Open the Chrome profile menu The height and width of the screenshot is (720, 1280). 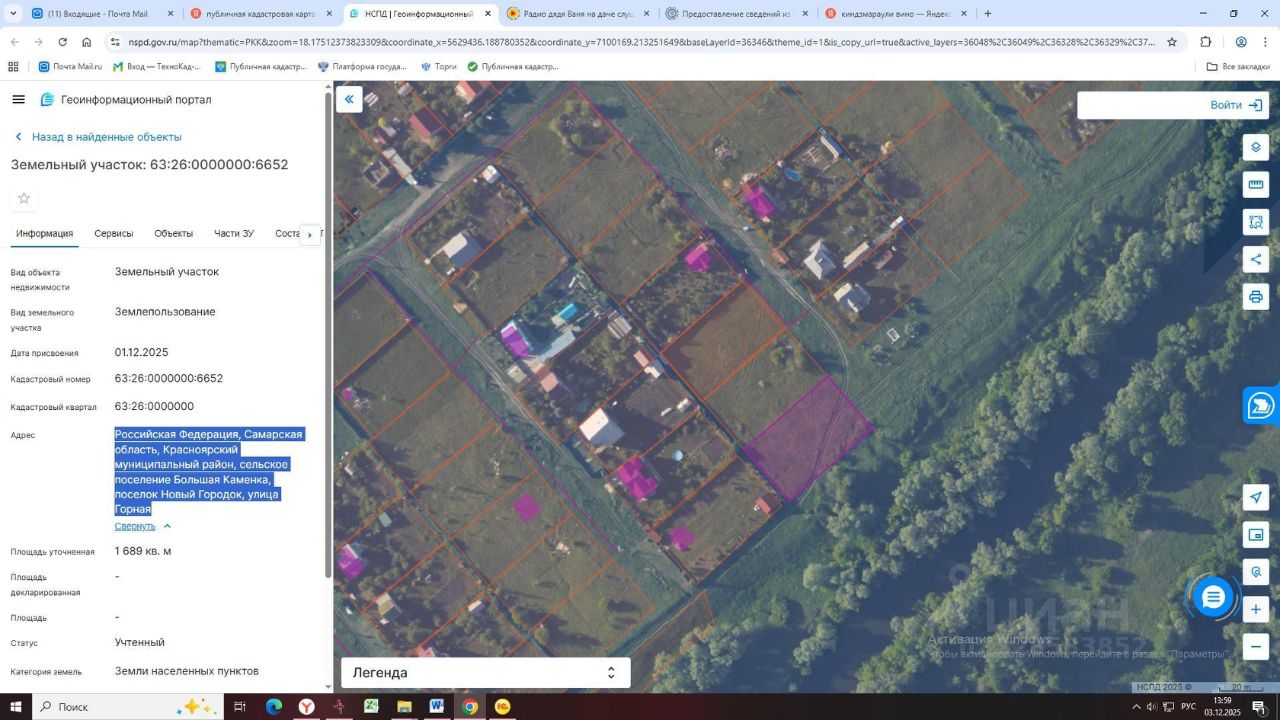(1241, 42)
